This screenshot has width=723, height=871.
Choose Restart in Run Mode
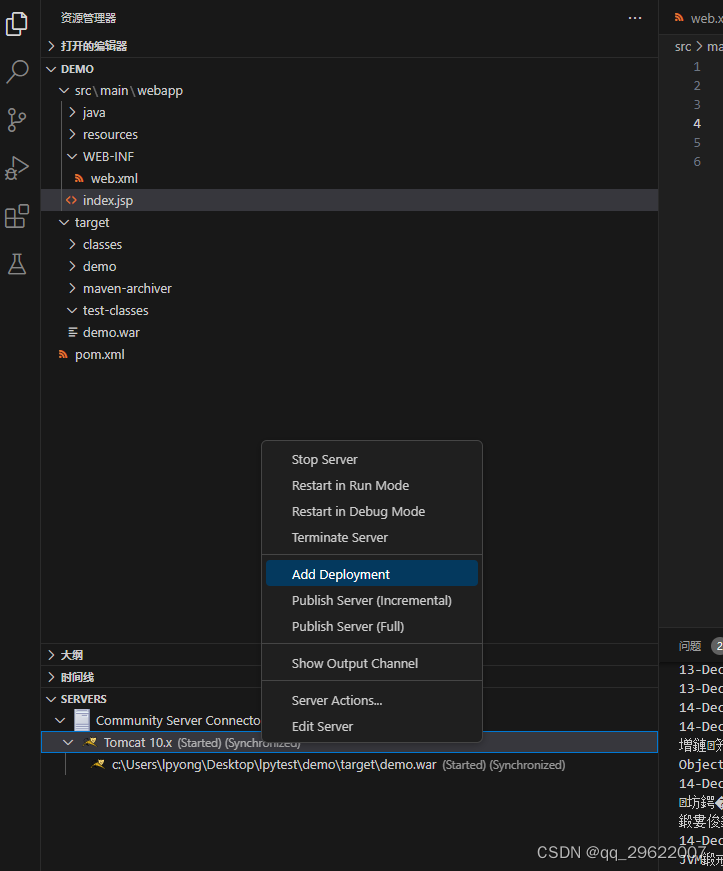point(372,485)
